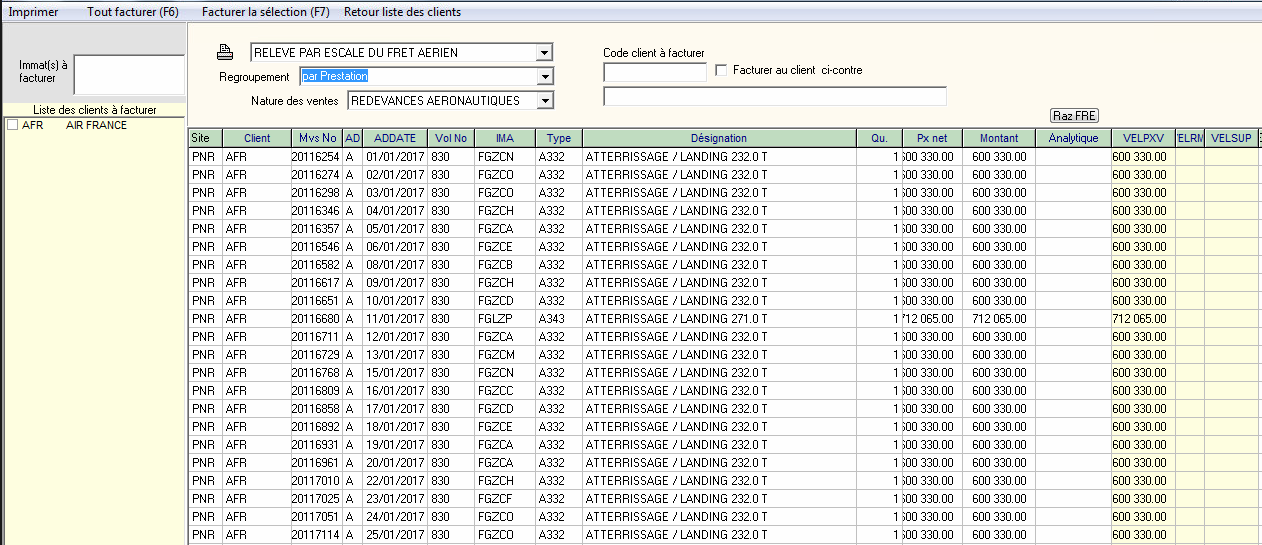Sort by the ADDATE column header
The height and width of the screenshot is (545, 1262).
[394, 138]
